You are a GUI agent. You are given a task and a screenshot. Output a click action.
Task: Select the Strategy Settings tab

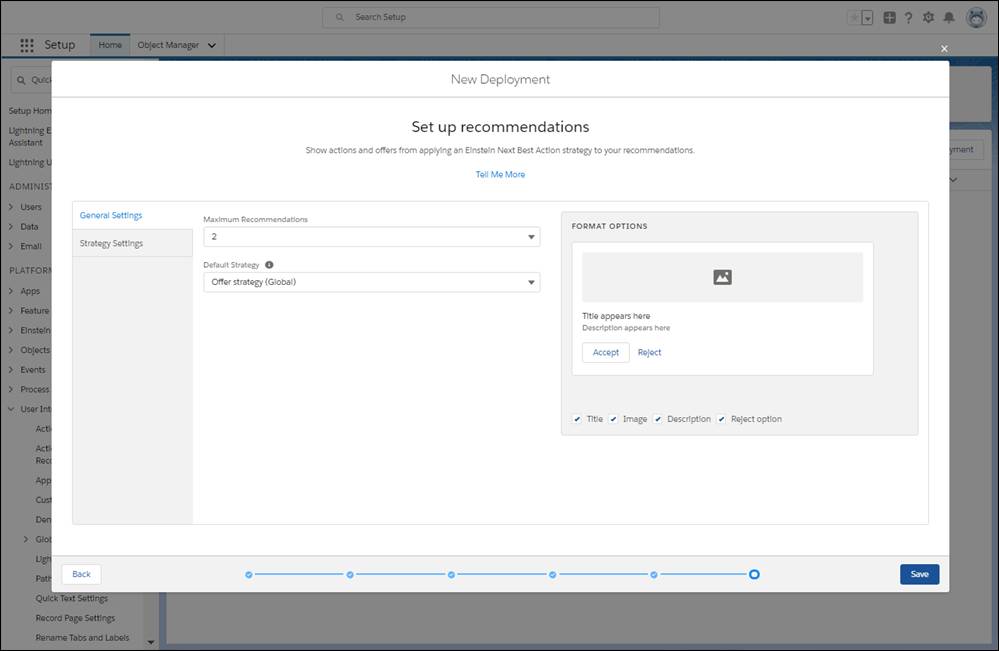point(133,243)
